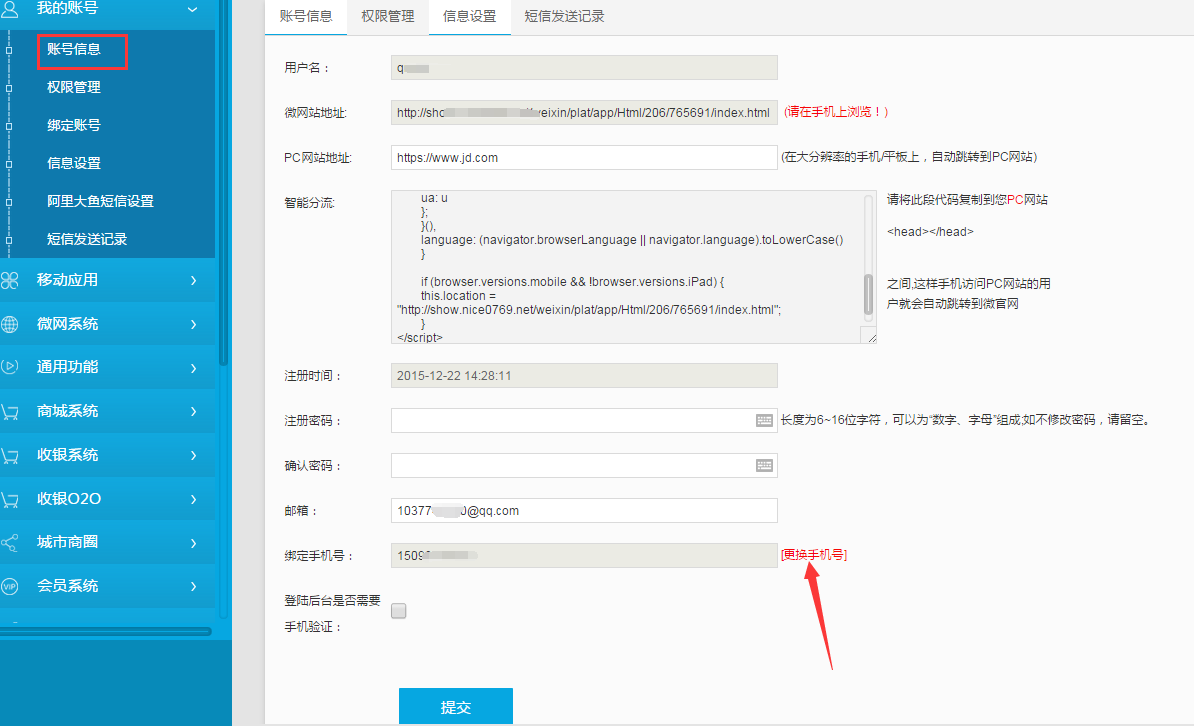Click the 提交 submit button

[x=456, y=706]
